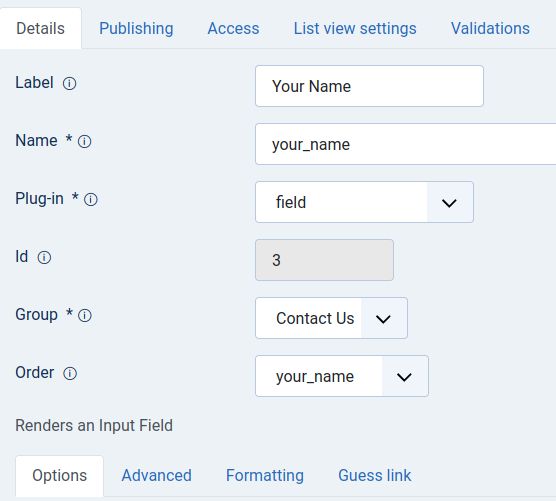Go to List view settings tab
Screen dimensions: 556x501
355,28
